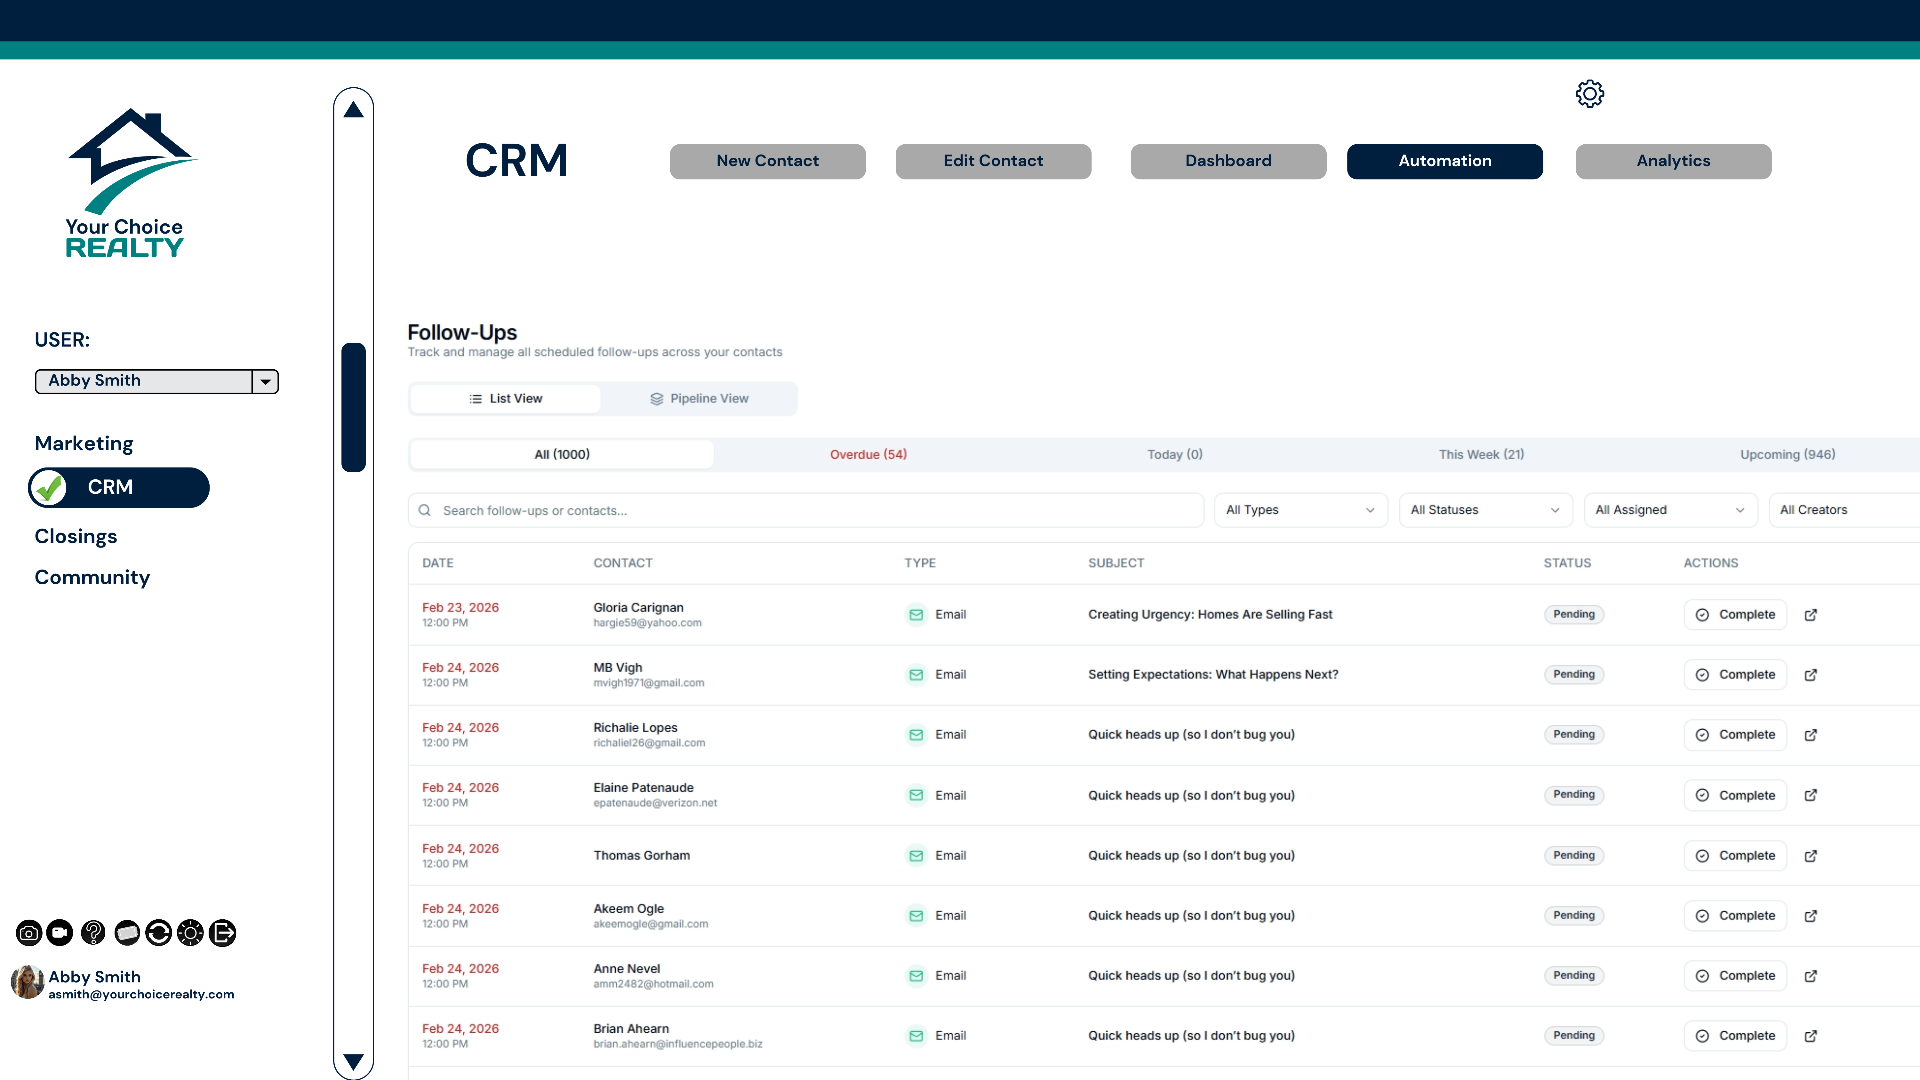Select the Today (0) tab
Screen dimensions: 1920x1080
[x=1175, y=454]
